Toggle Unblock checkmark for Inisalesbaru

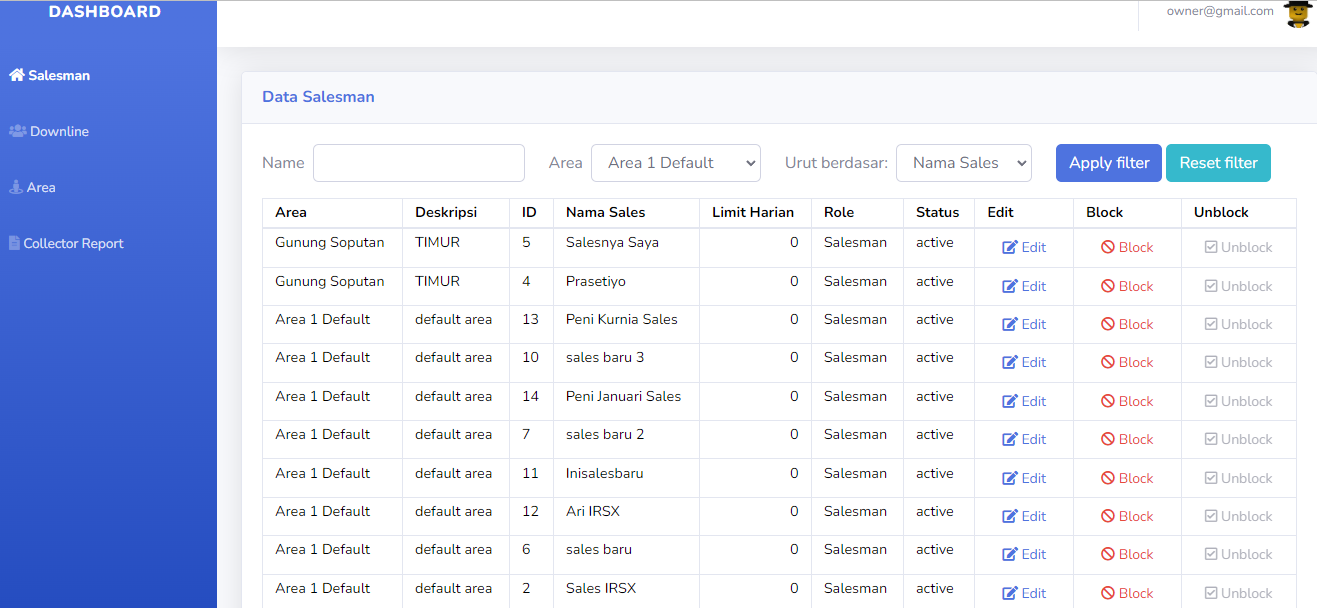click(1210, 478)
